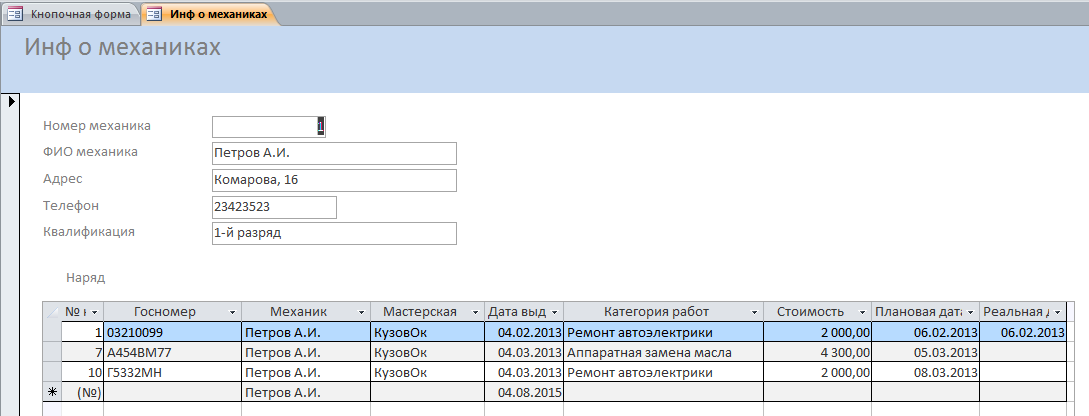Click the Наряд subform label
The width and height of the screenshot is (1089, 416).
(85, 278)
